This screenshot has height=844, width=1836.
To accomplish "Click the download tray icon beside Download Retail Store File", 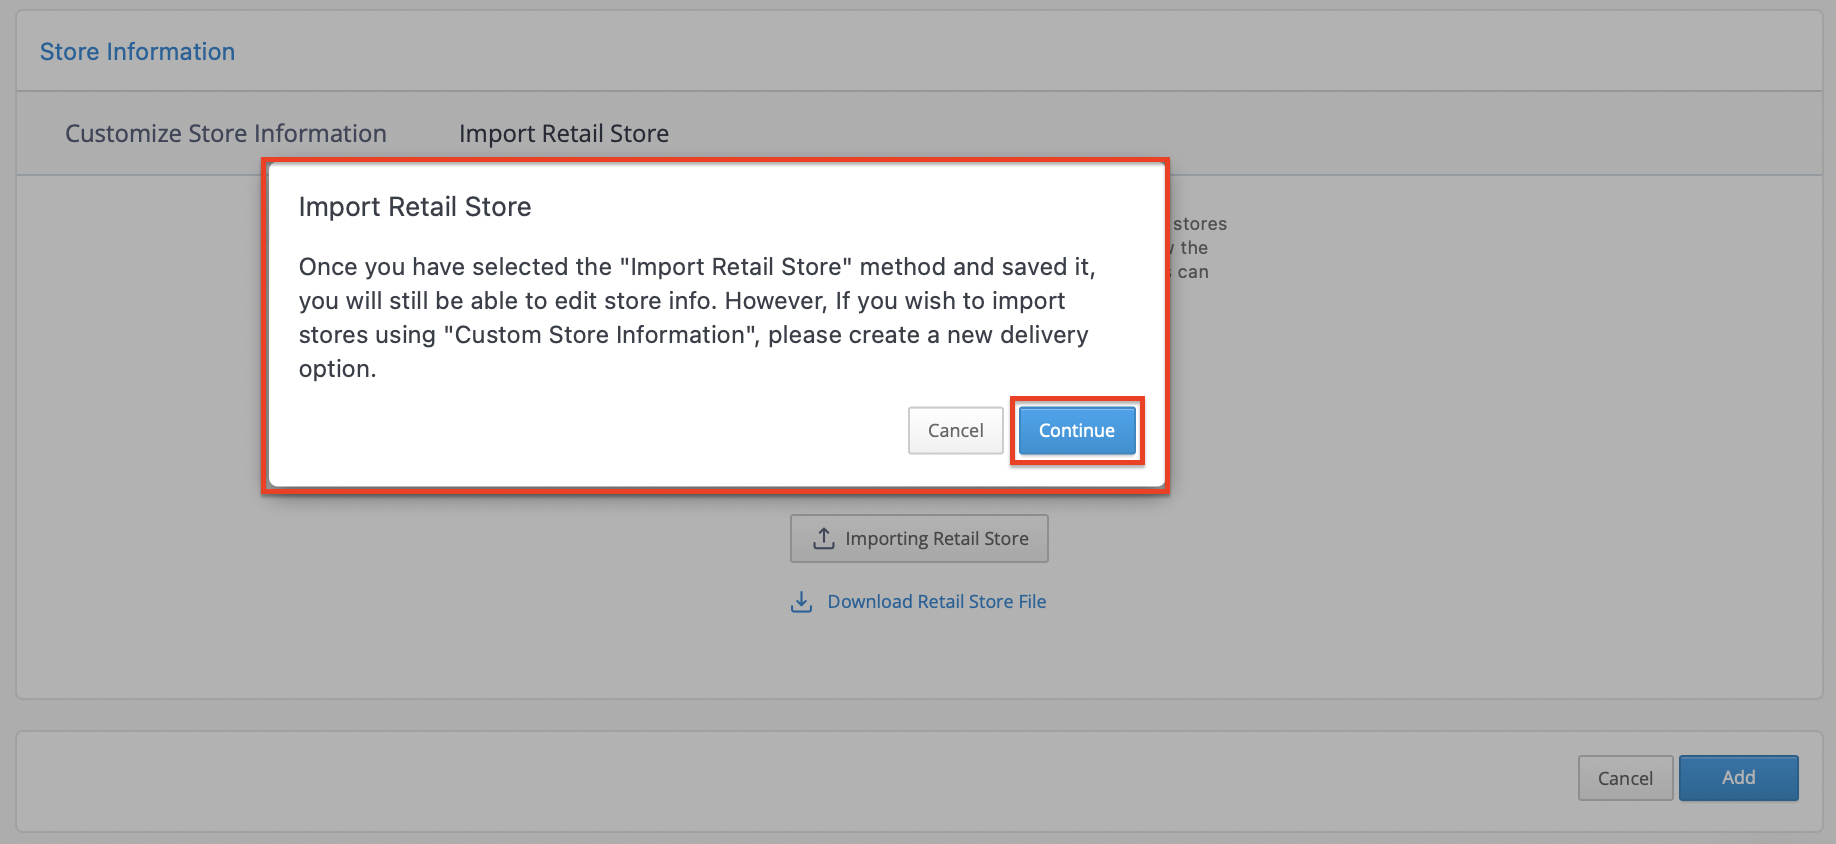I will tap(801, 602).
